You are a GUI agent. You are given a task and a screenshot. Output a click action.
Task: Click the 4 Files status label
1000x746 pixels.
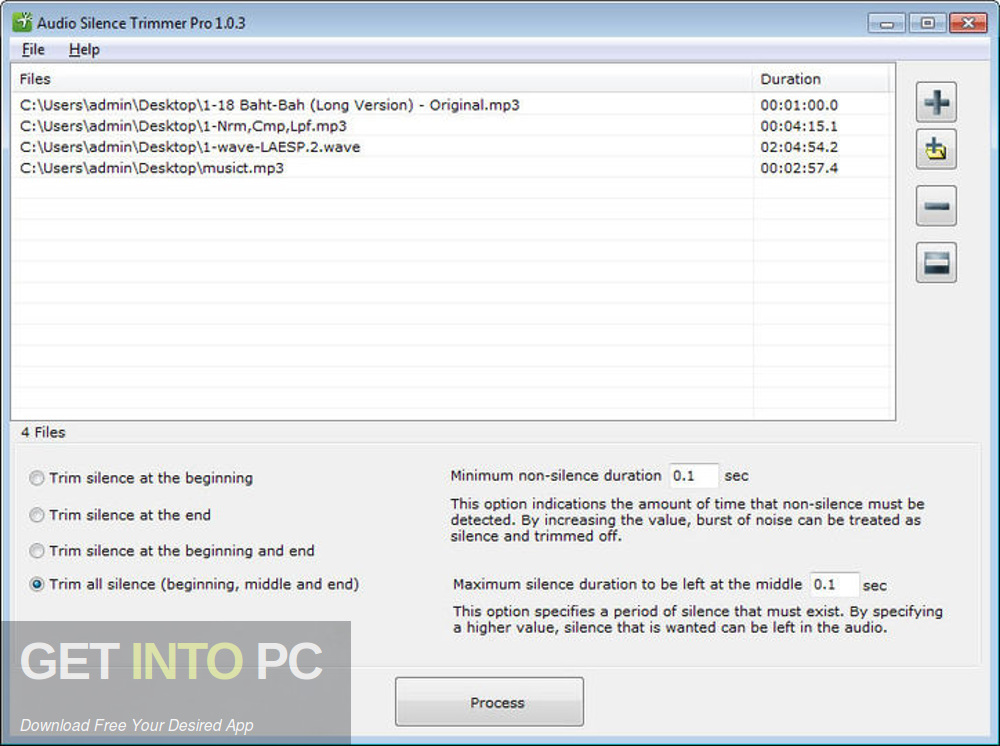[x=43, y=432]
